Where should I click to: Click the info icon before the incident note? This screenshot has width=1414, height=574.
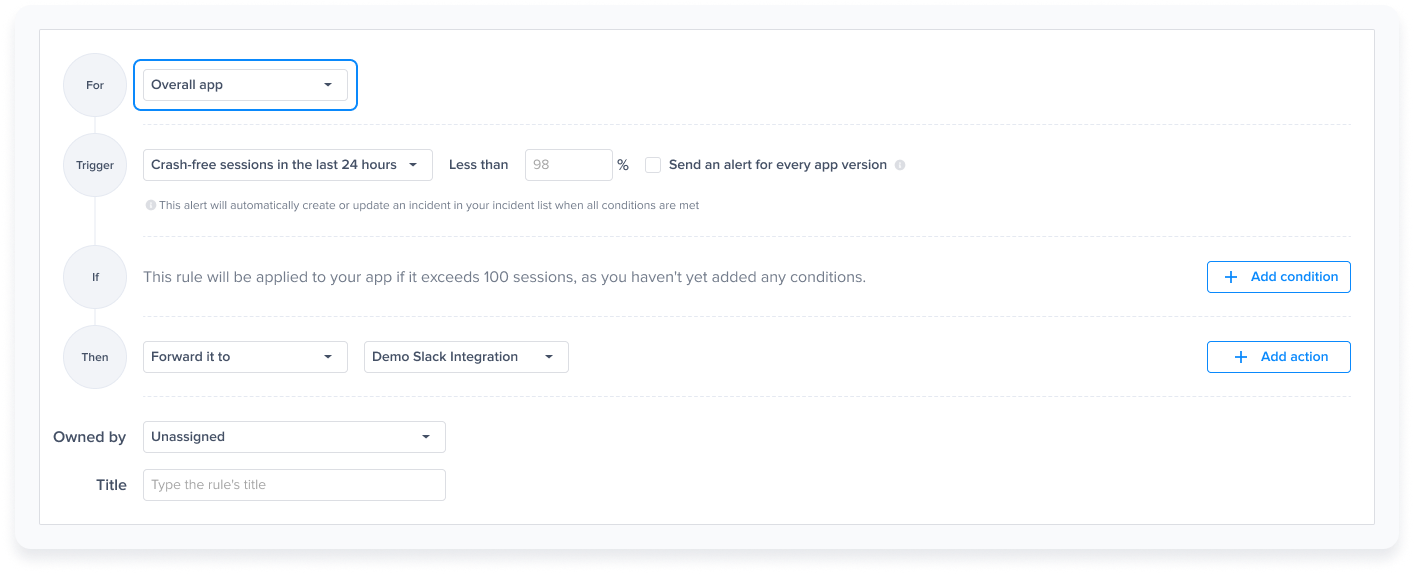click(151, 205)
